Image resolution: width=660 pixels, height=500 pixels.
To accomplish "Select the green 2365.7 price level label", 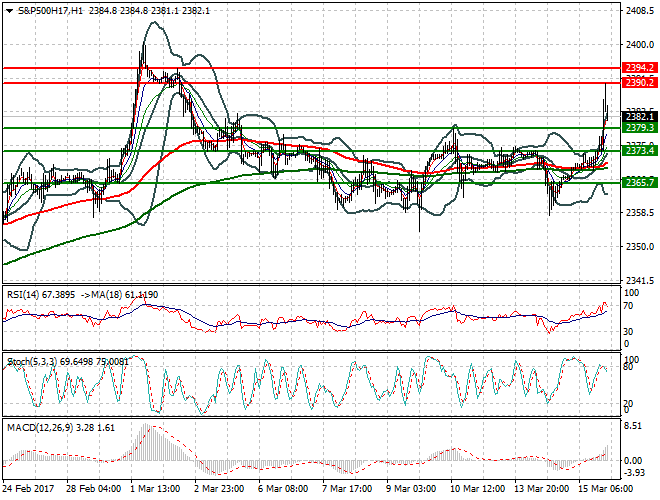I will click(x=639, y=182).
